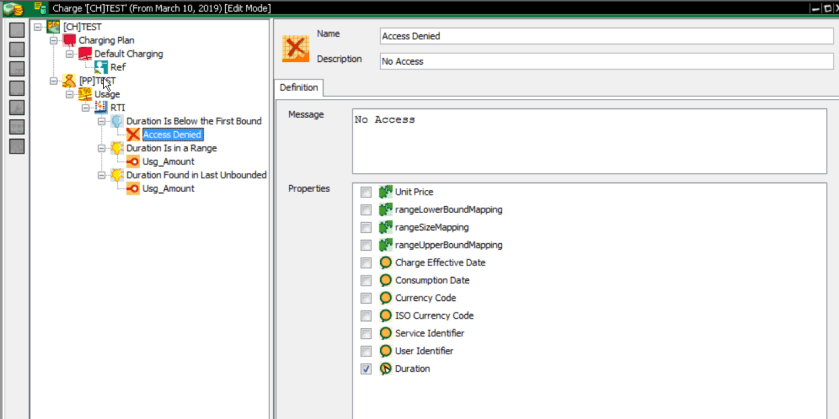
Task: Click the Access Denied red X icon in tree
Action: tap(133, 134)
